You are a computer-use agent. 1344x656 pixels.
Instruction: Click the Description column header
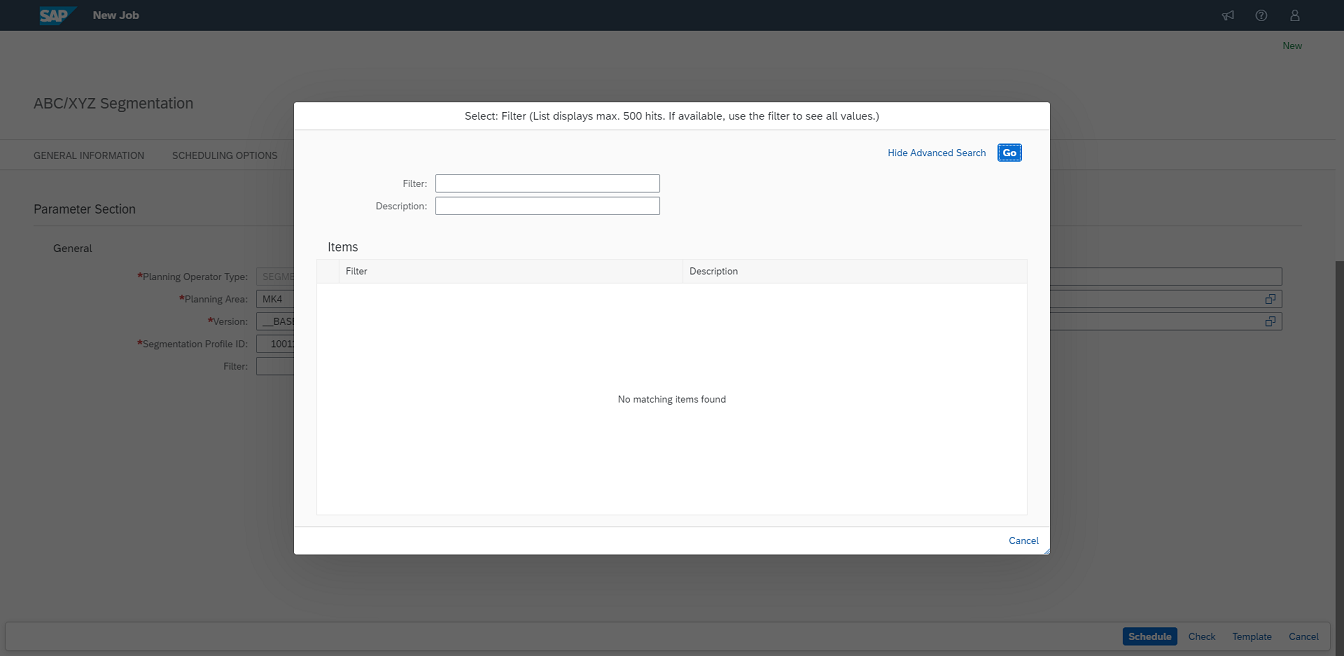click(x=855, y=271)
